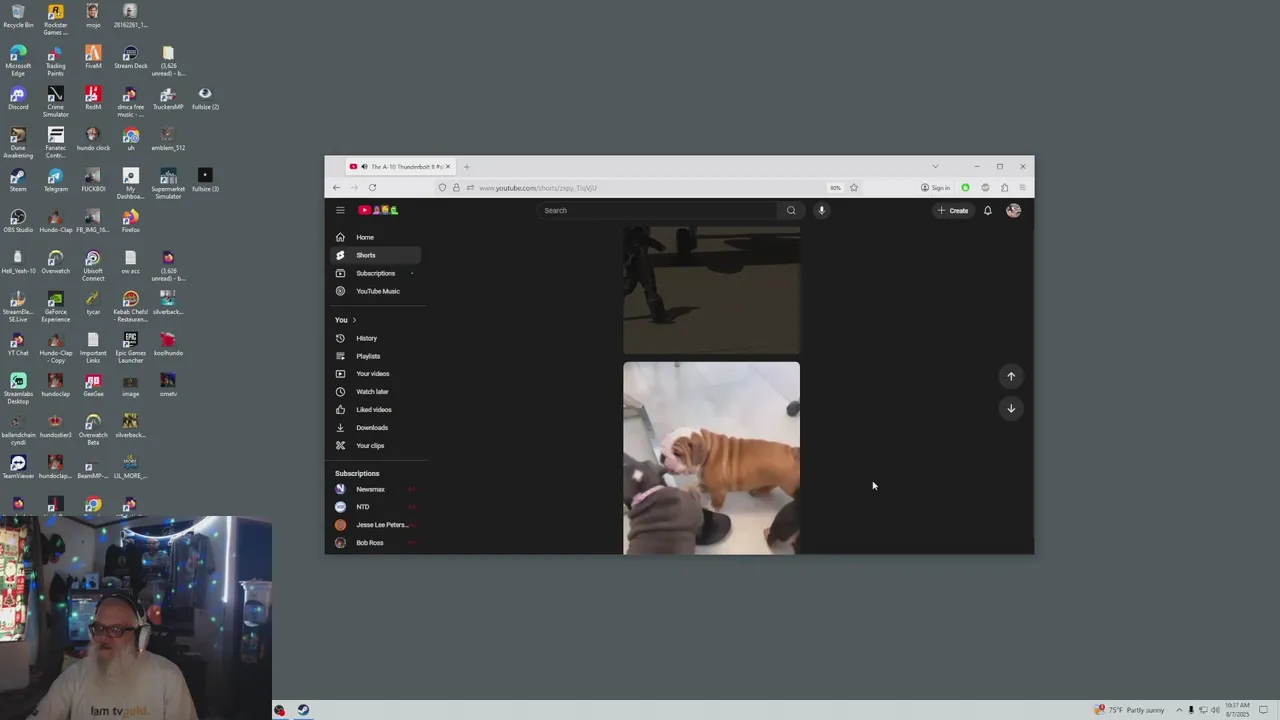Mute the playing tab via speaker icon
Viewport: 1280px width, 720px height.
click(x=364, y=167)
